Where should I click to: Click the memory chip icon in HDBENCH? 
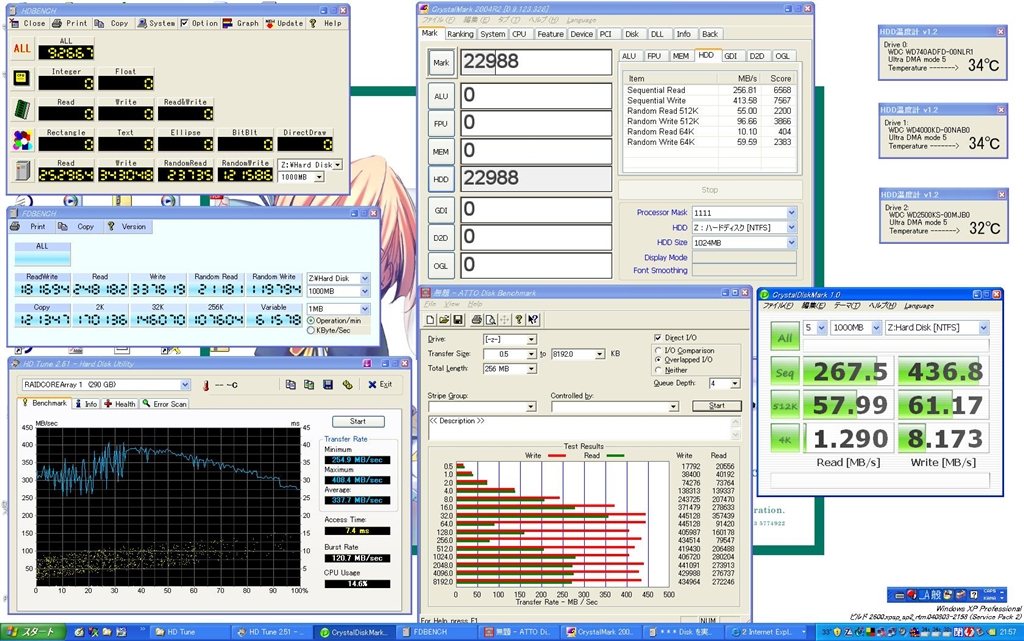pyautogui.click(x=22, y=109)
